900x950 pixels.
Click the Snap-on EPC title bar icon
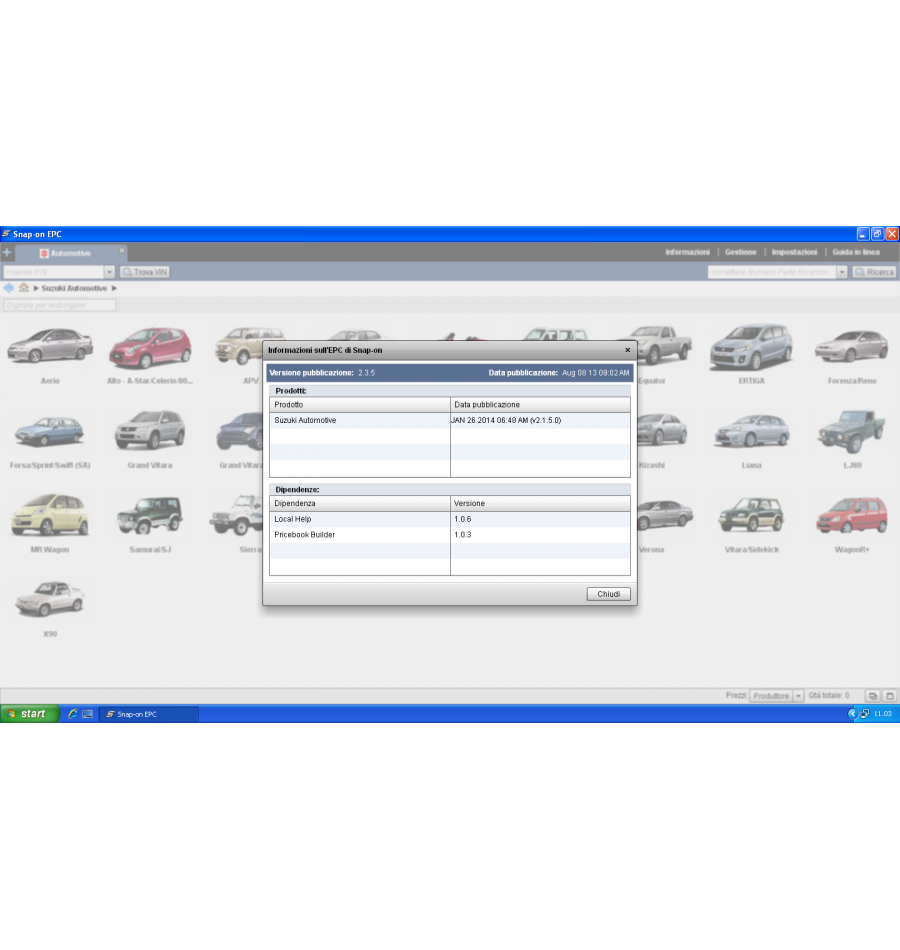click(6, 234)
